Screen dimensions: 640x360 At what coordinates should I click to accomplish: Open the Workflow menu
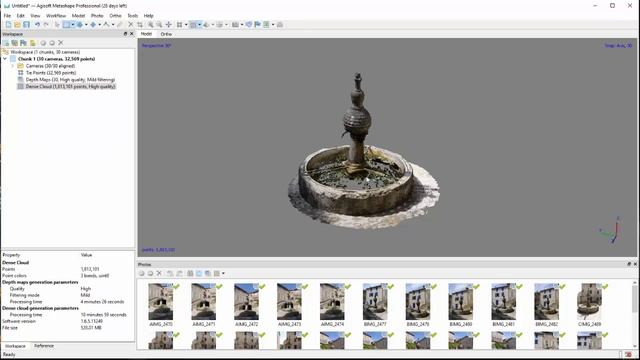coord(56,16)
